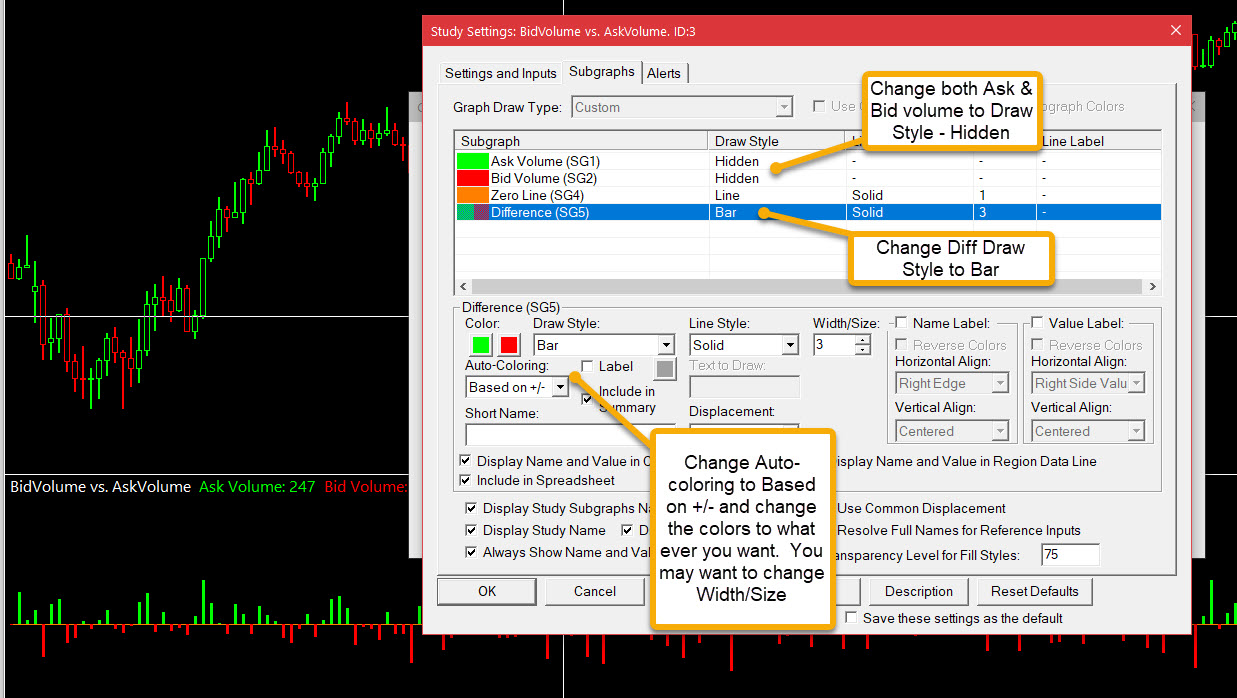Click the green swatch in Ask Volume row
This screenshot has width=1237, height=698.
pyautogui.click(x=472, y=161)
